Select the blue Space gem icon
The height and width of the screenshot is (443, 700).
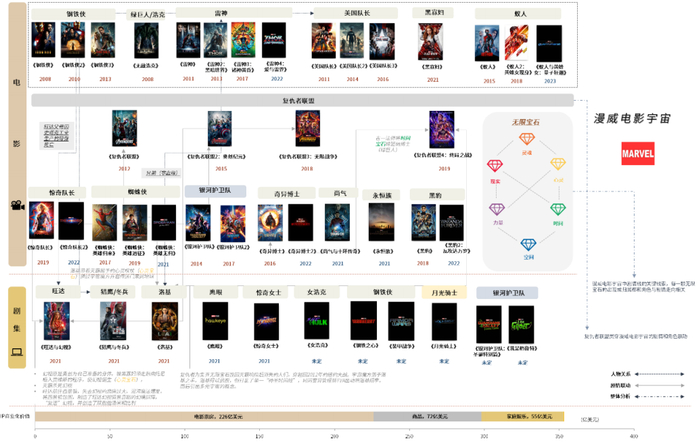pyautogui.click(x=528, y=244)
